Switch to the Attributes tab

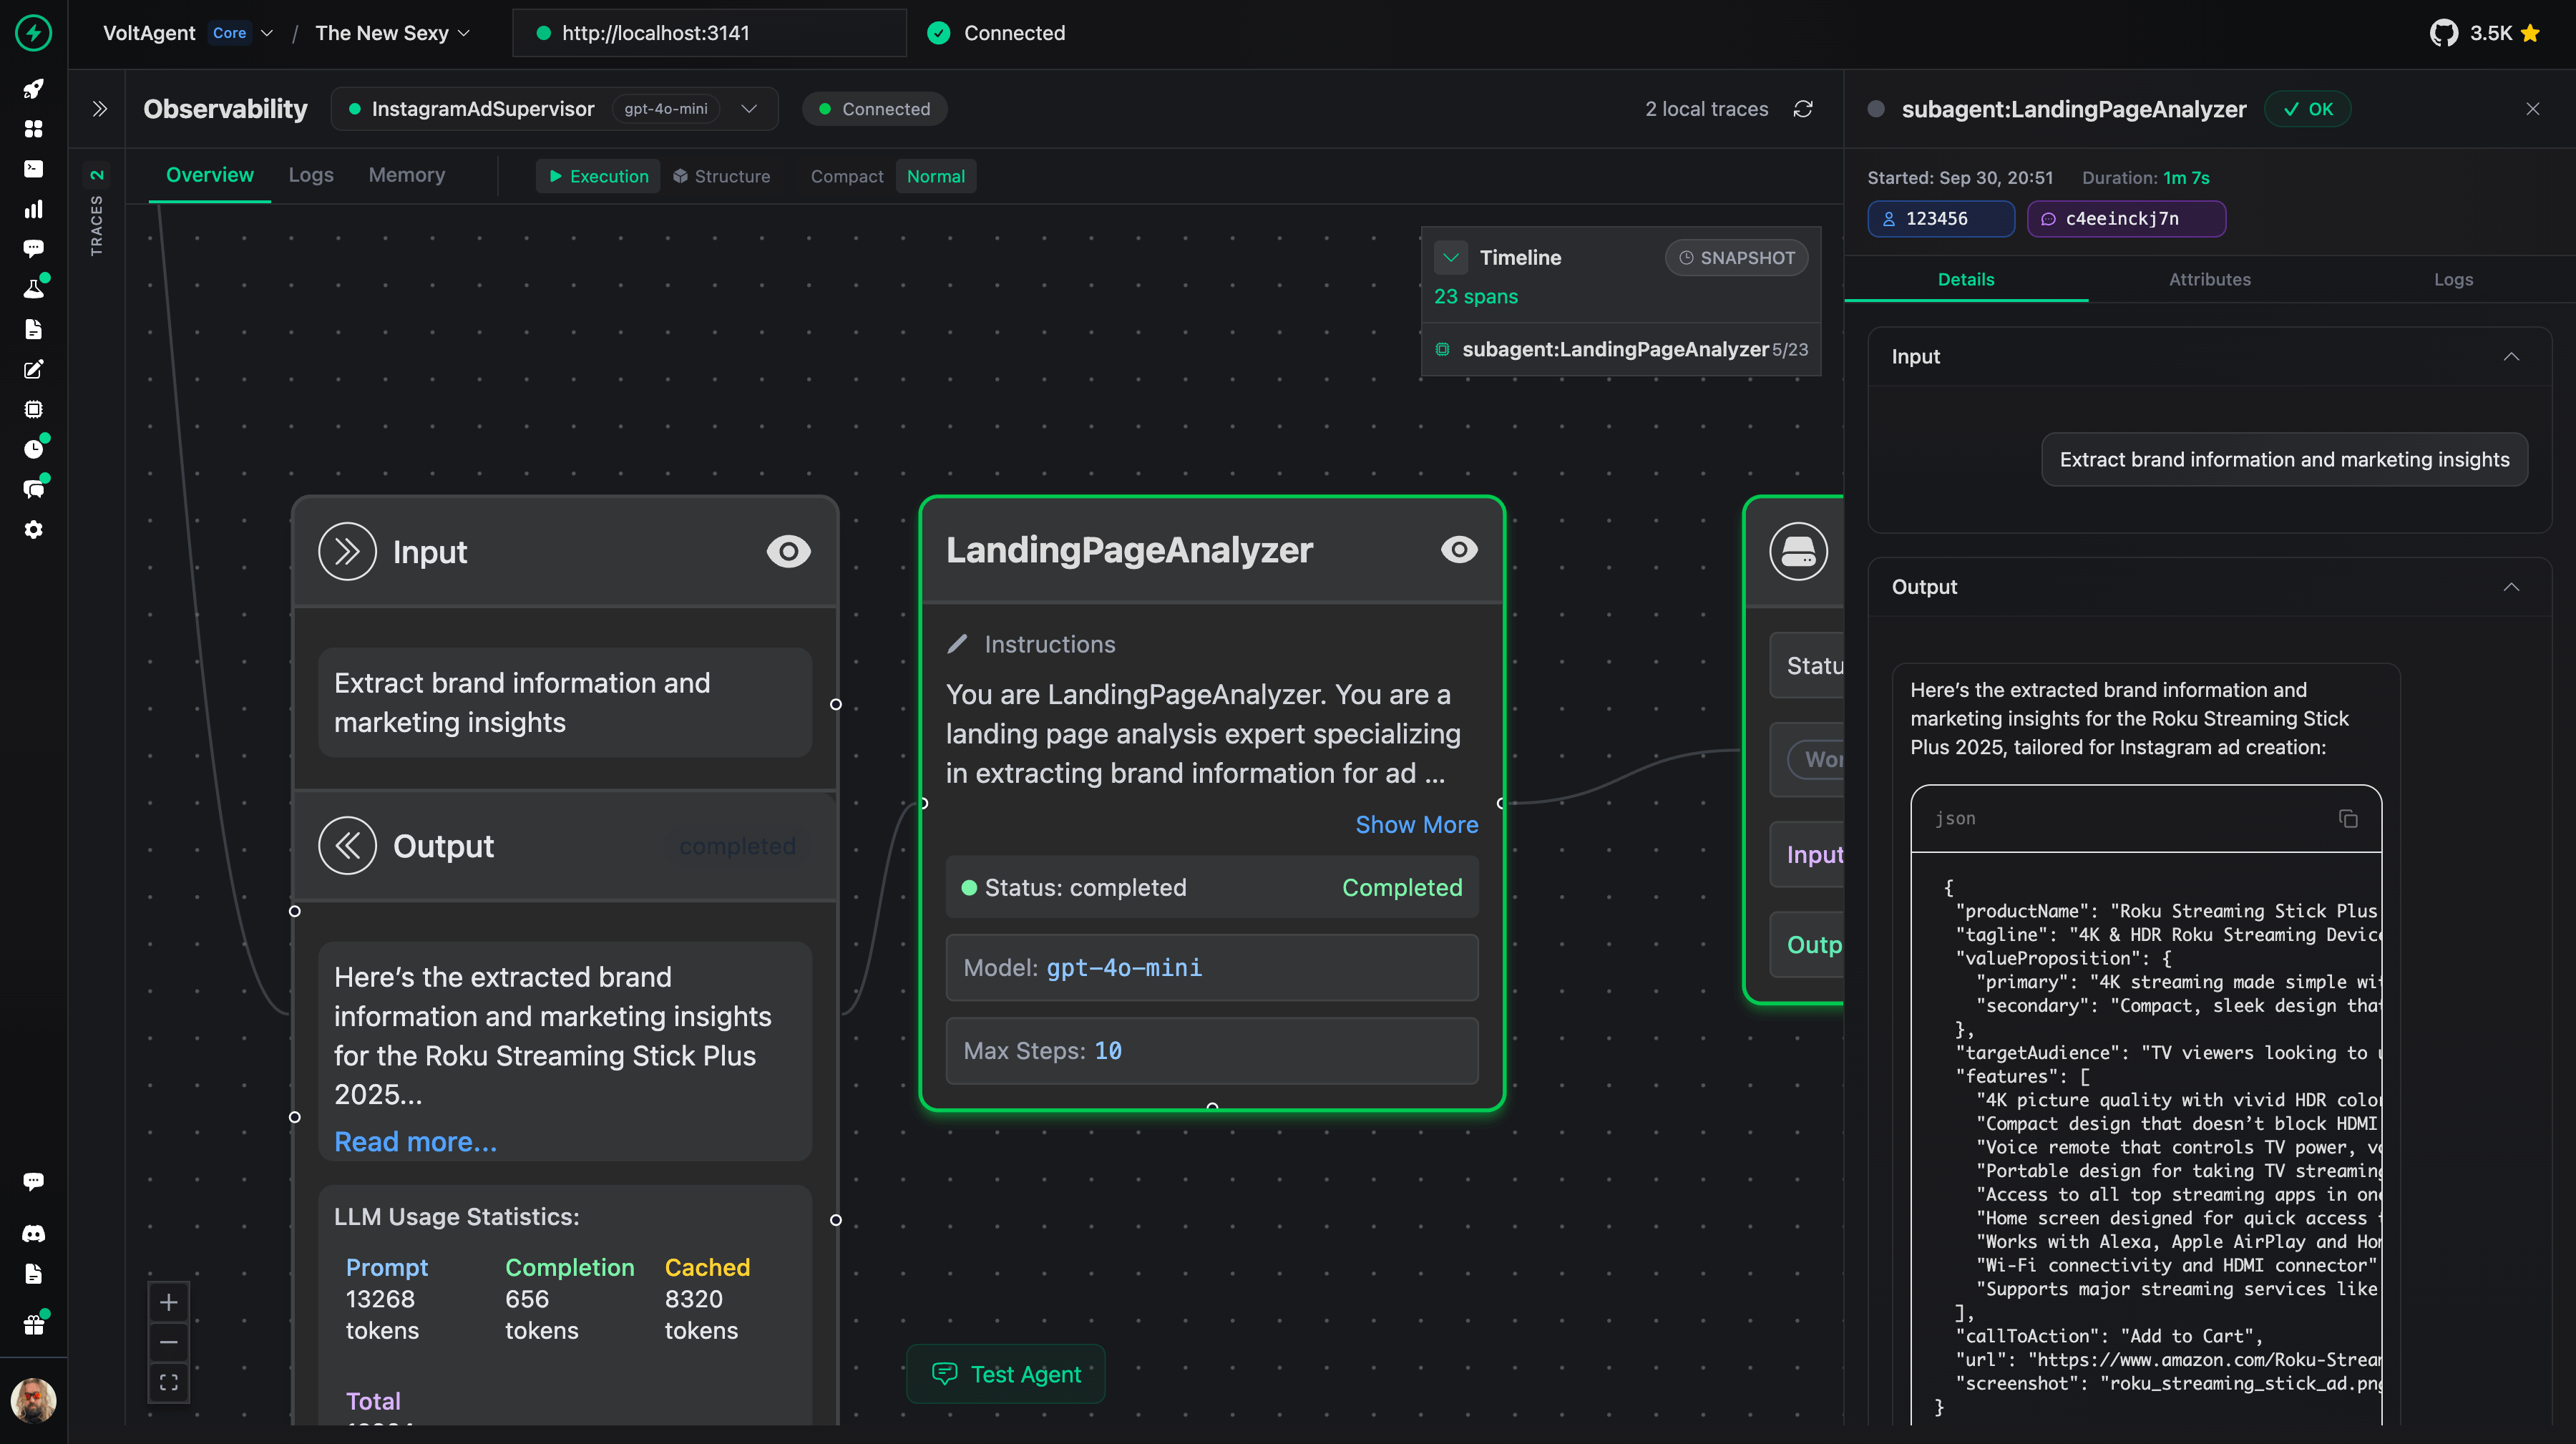2209,279
